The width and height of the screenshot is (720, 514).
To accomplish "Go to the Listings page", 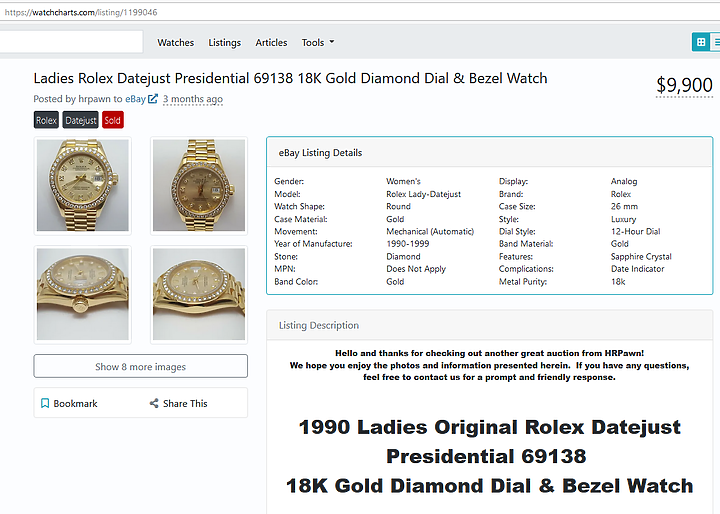I will [x=225, y=43].
